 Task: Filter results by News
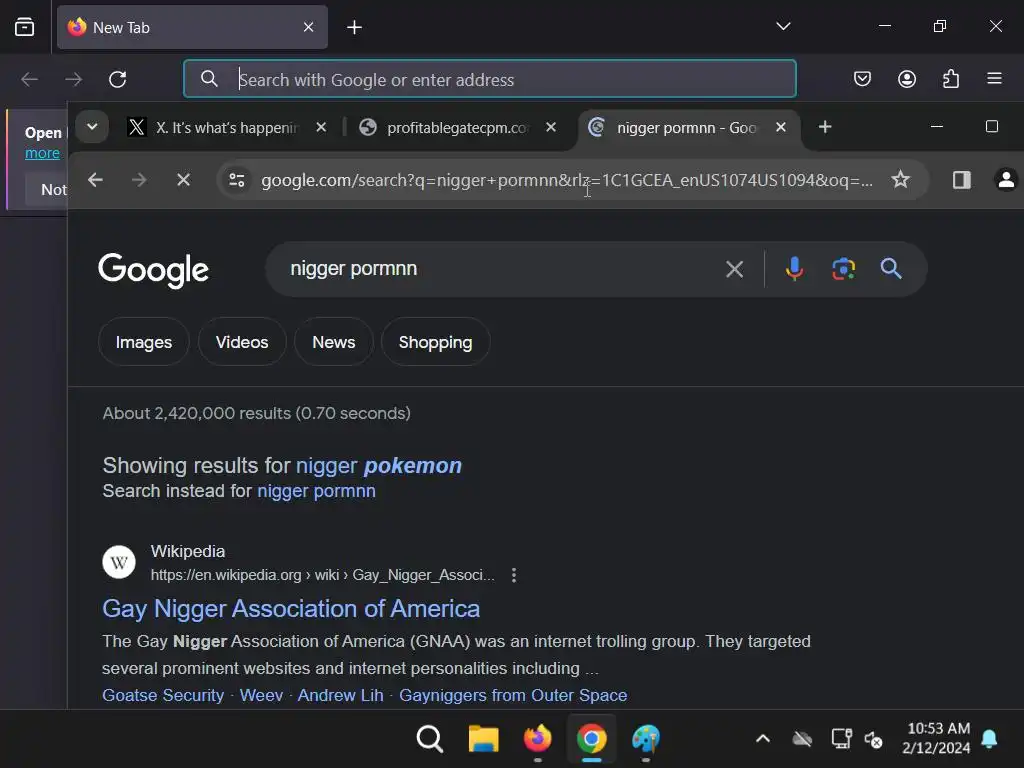point(334,342)
